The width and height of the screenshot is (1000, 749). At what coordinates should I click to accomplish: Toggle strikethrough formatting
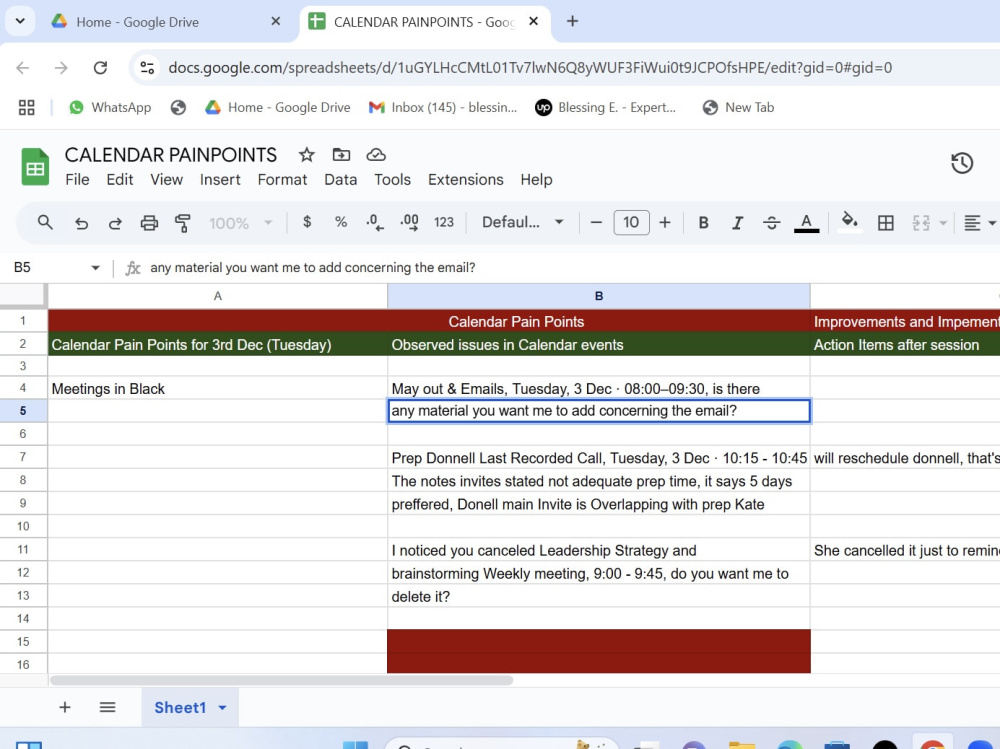click(x=772, y=223)
